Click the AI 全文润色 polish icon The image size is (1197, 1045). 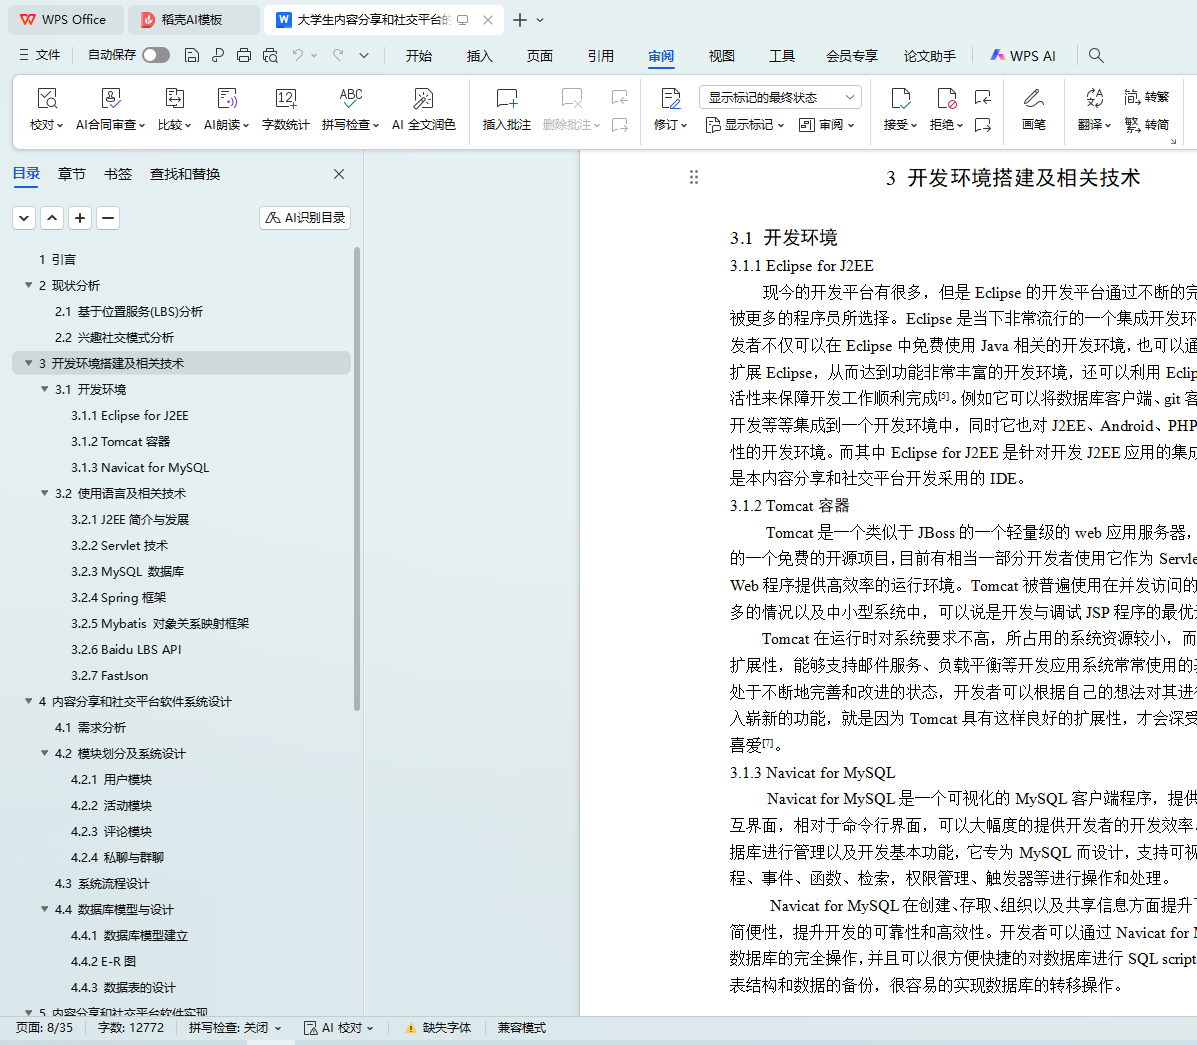pyautogui.click(x=423, y=99)
